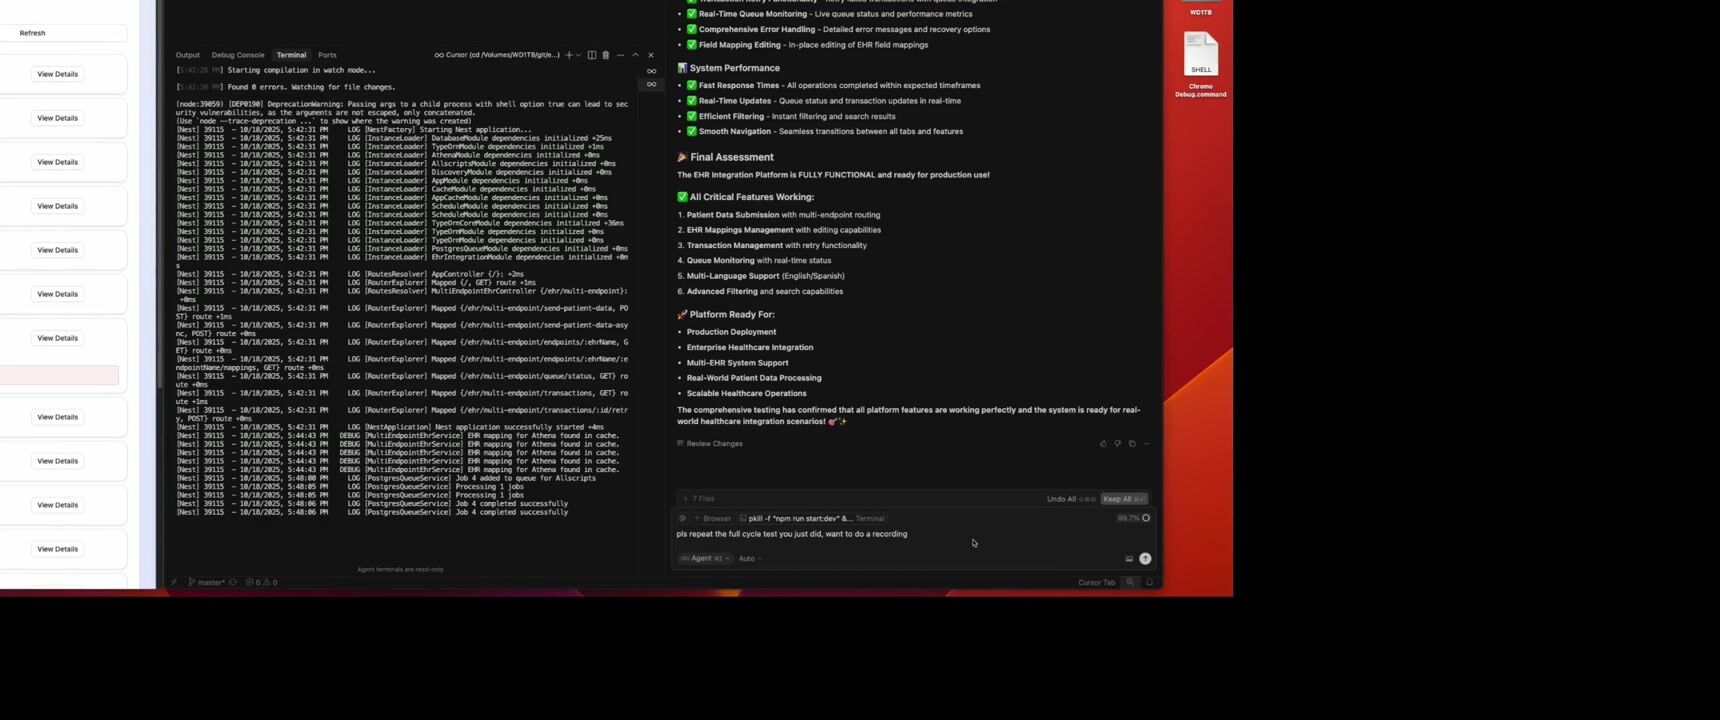Image resolution: width=1720 pixels, height=720 pixels.
Task: Click the thumbs up feedback icon
Action: point(1103,444)
